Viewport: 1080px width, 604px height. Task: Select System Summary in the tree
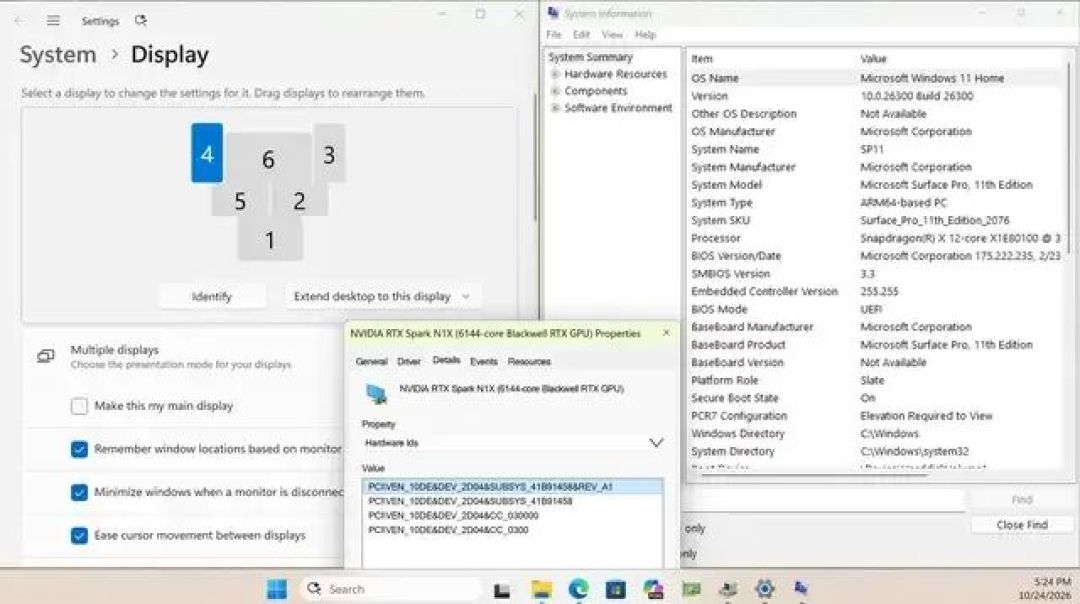(x=590, y=57)
